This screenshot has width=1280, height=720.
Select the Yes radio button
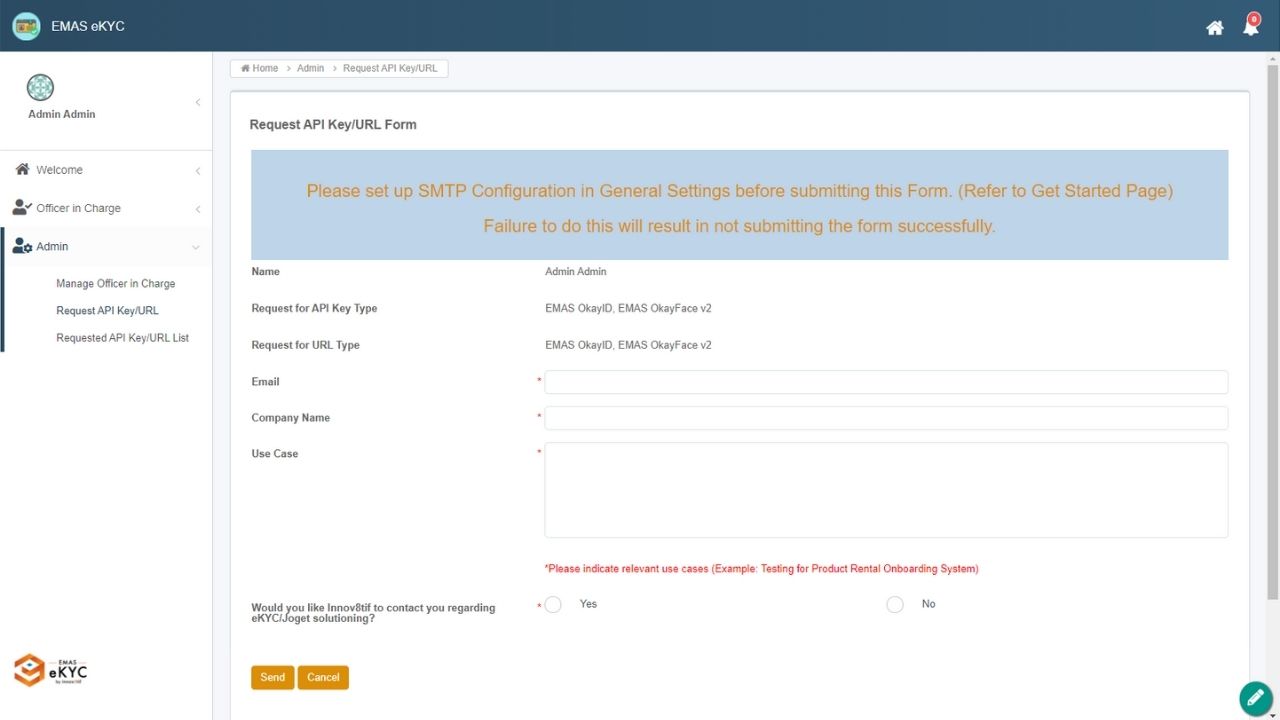pyautogui.click(x=553, y=604)
